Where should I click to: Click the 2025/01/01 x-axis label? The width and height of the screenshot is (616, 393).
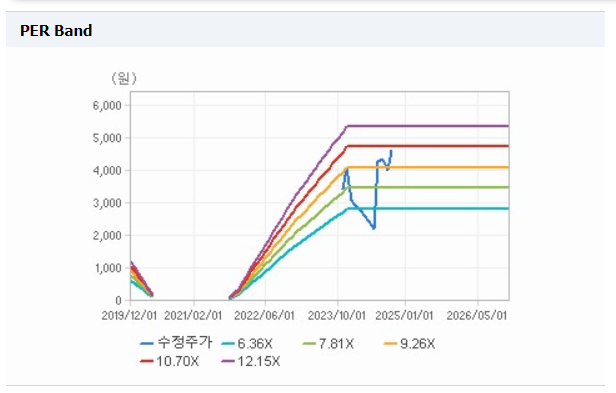[404, 316]
